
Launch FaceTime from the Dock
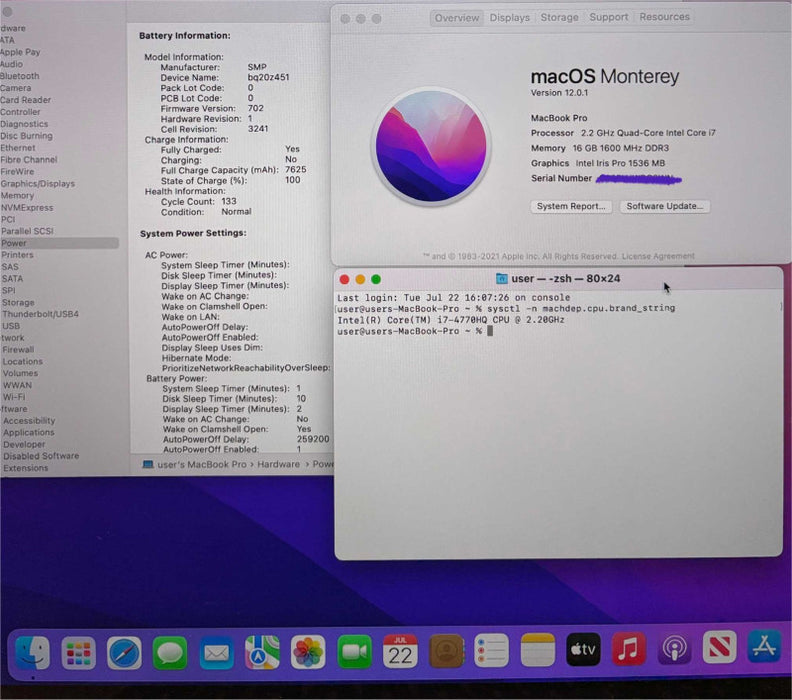(354, 652)
